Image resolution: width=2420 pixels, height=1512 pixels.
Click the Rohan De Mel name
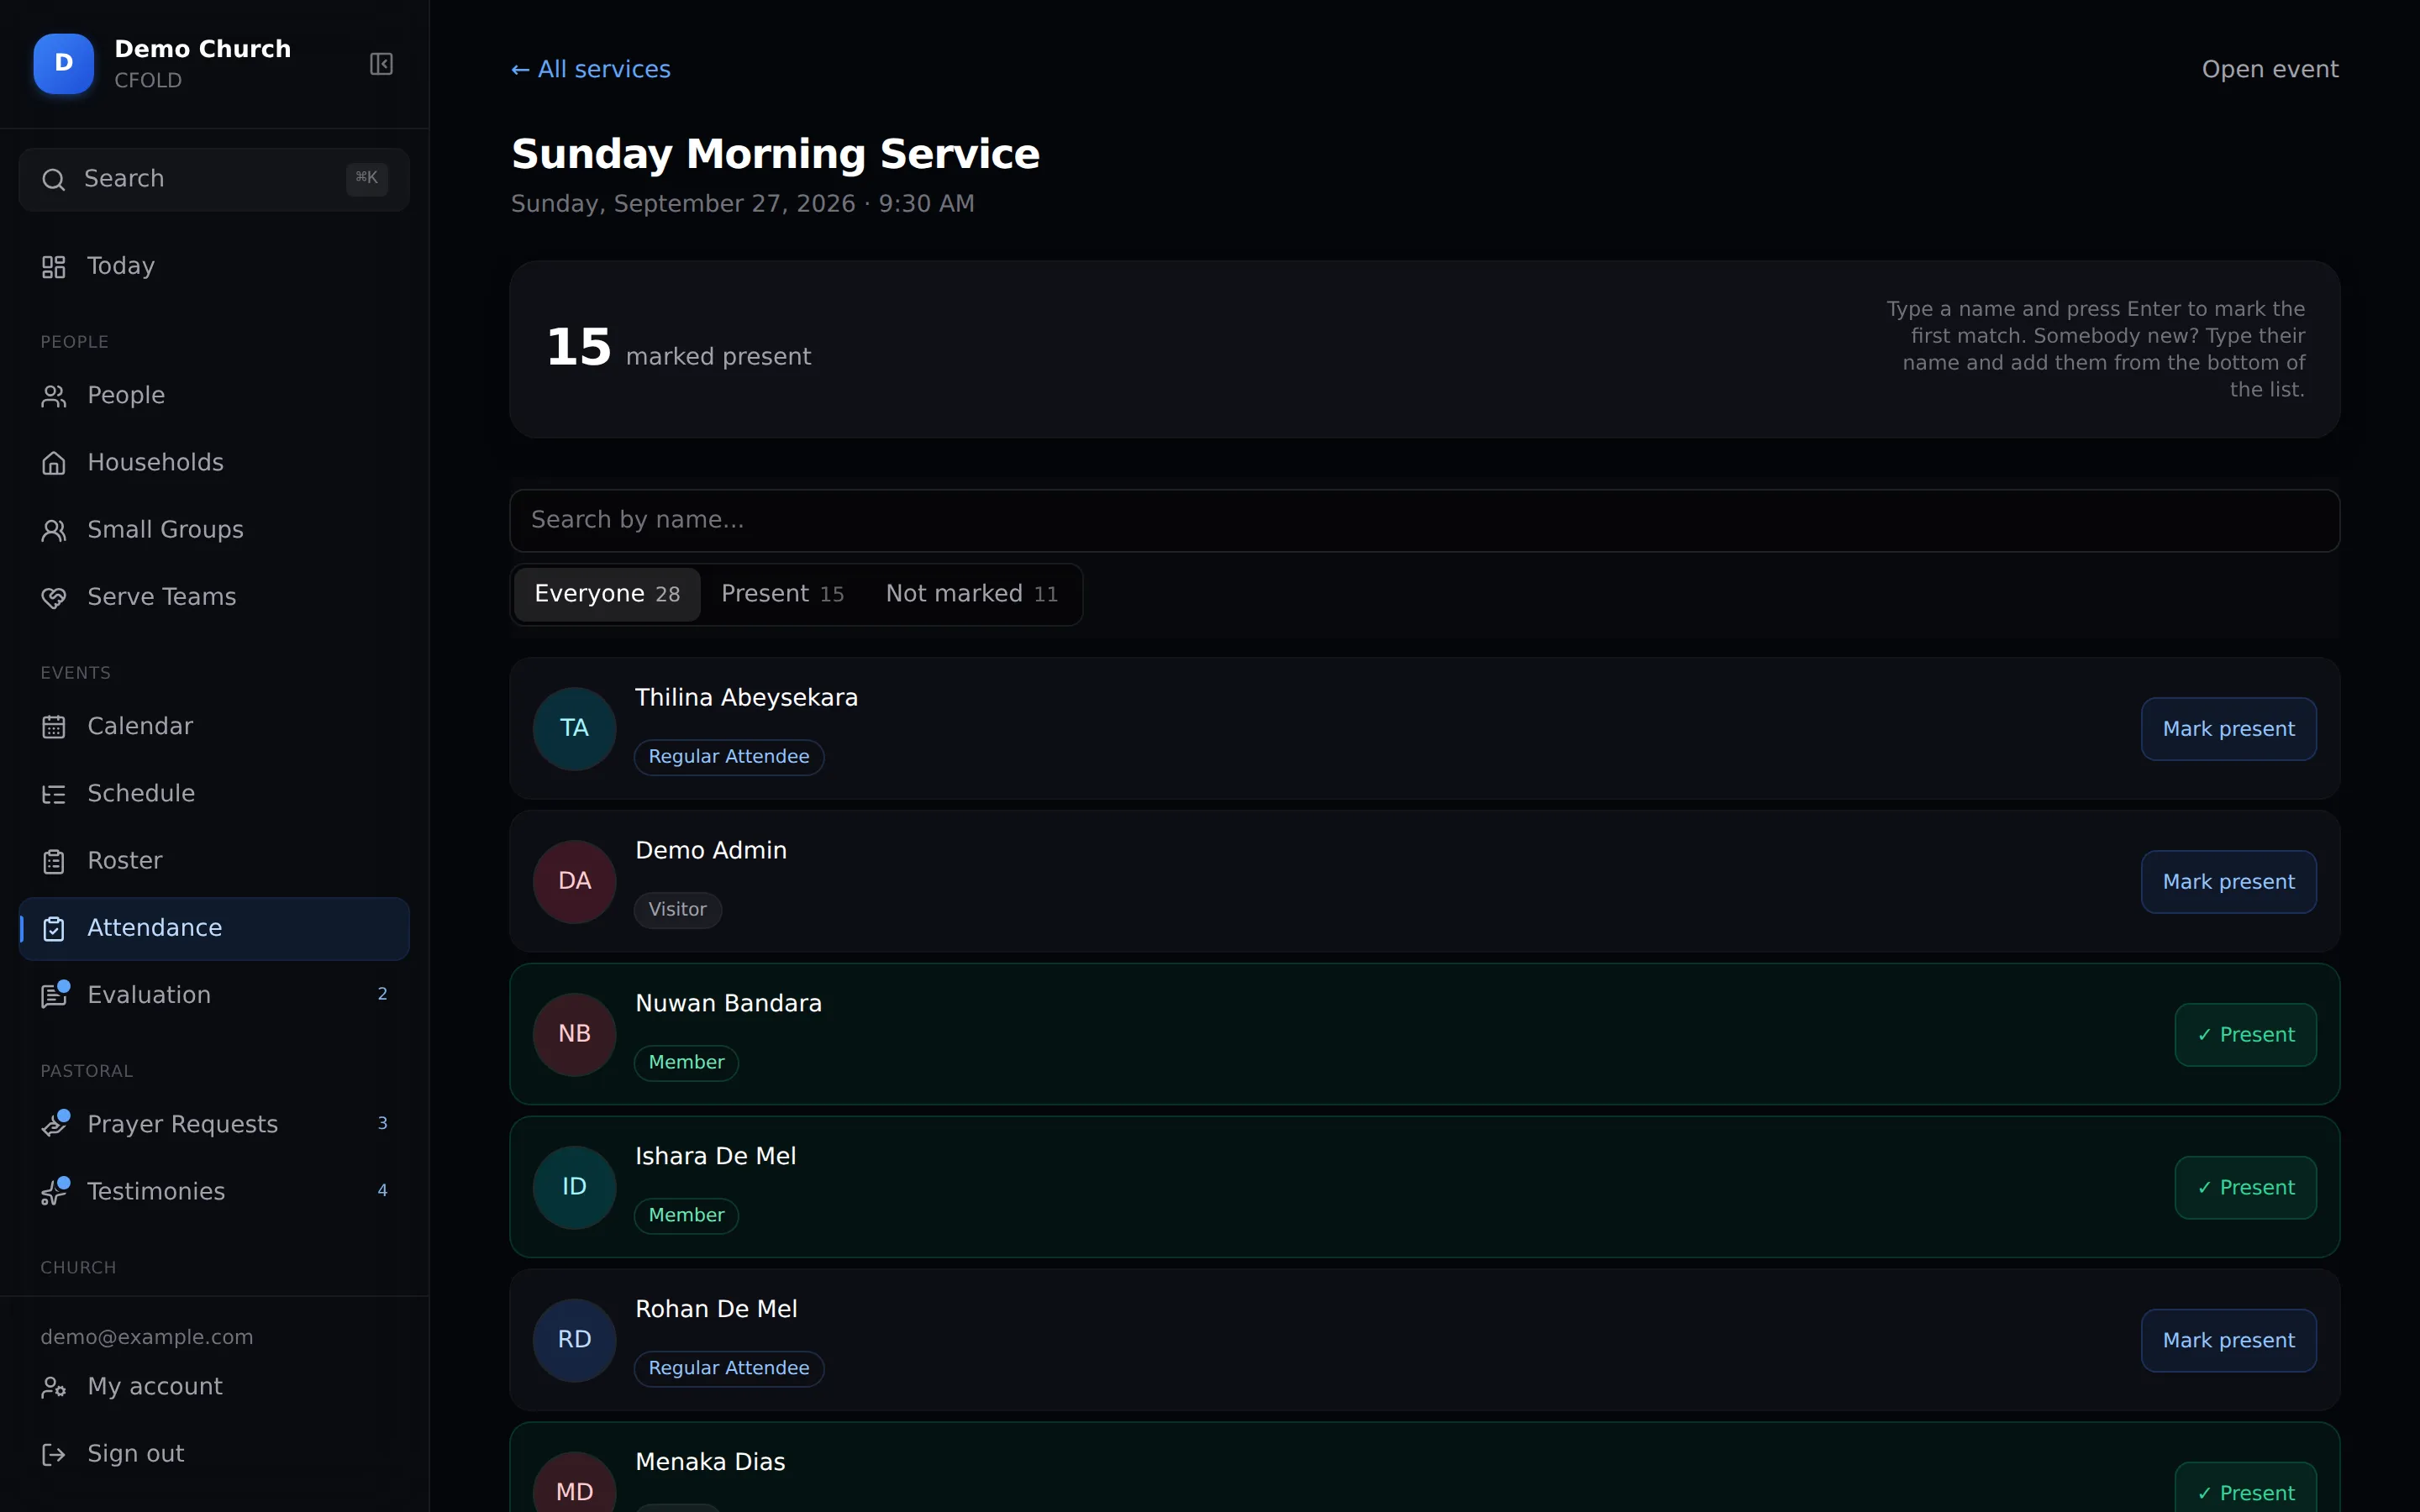pyautogui.click(x=716, y=1309)
